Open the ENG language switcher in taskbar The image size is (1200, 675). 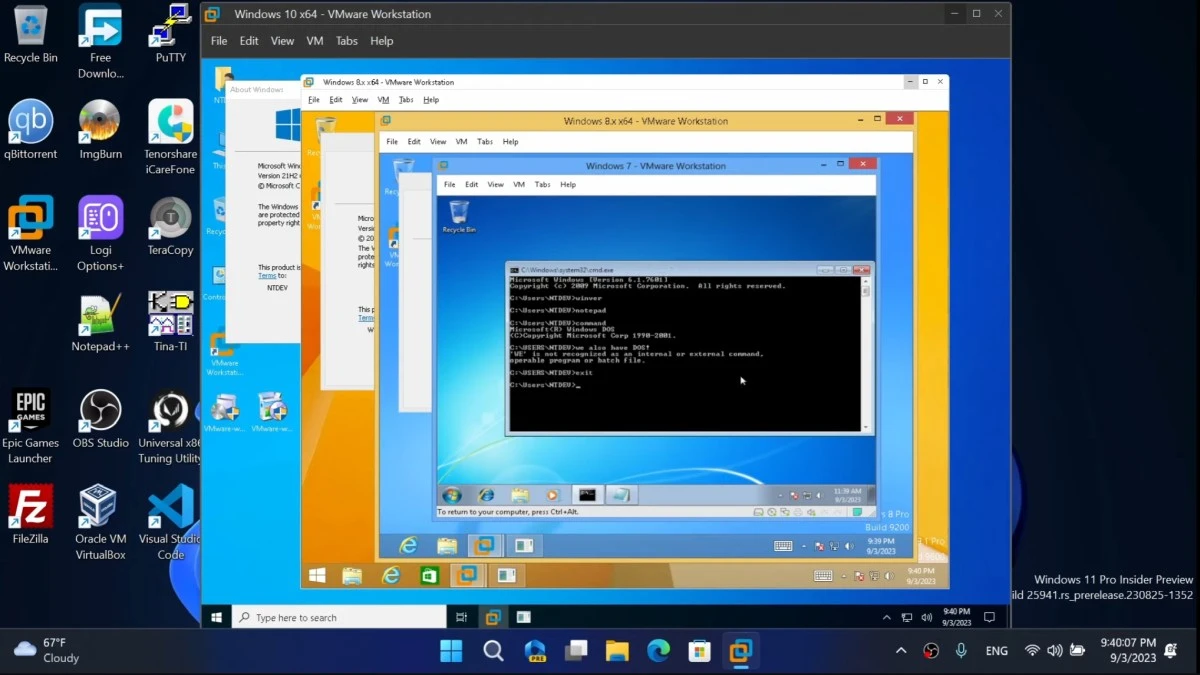996,651
